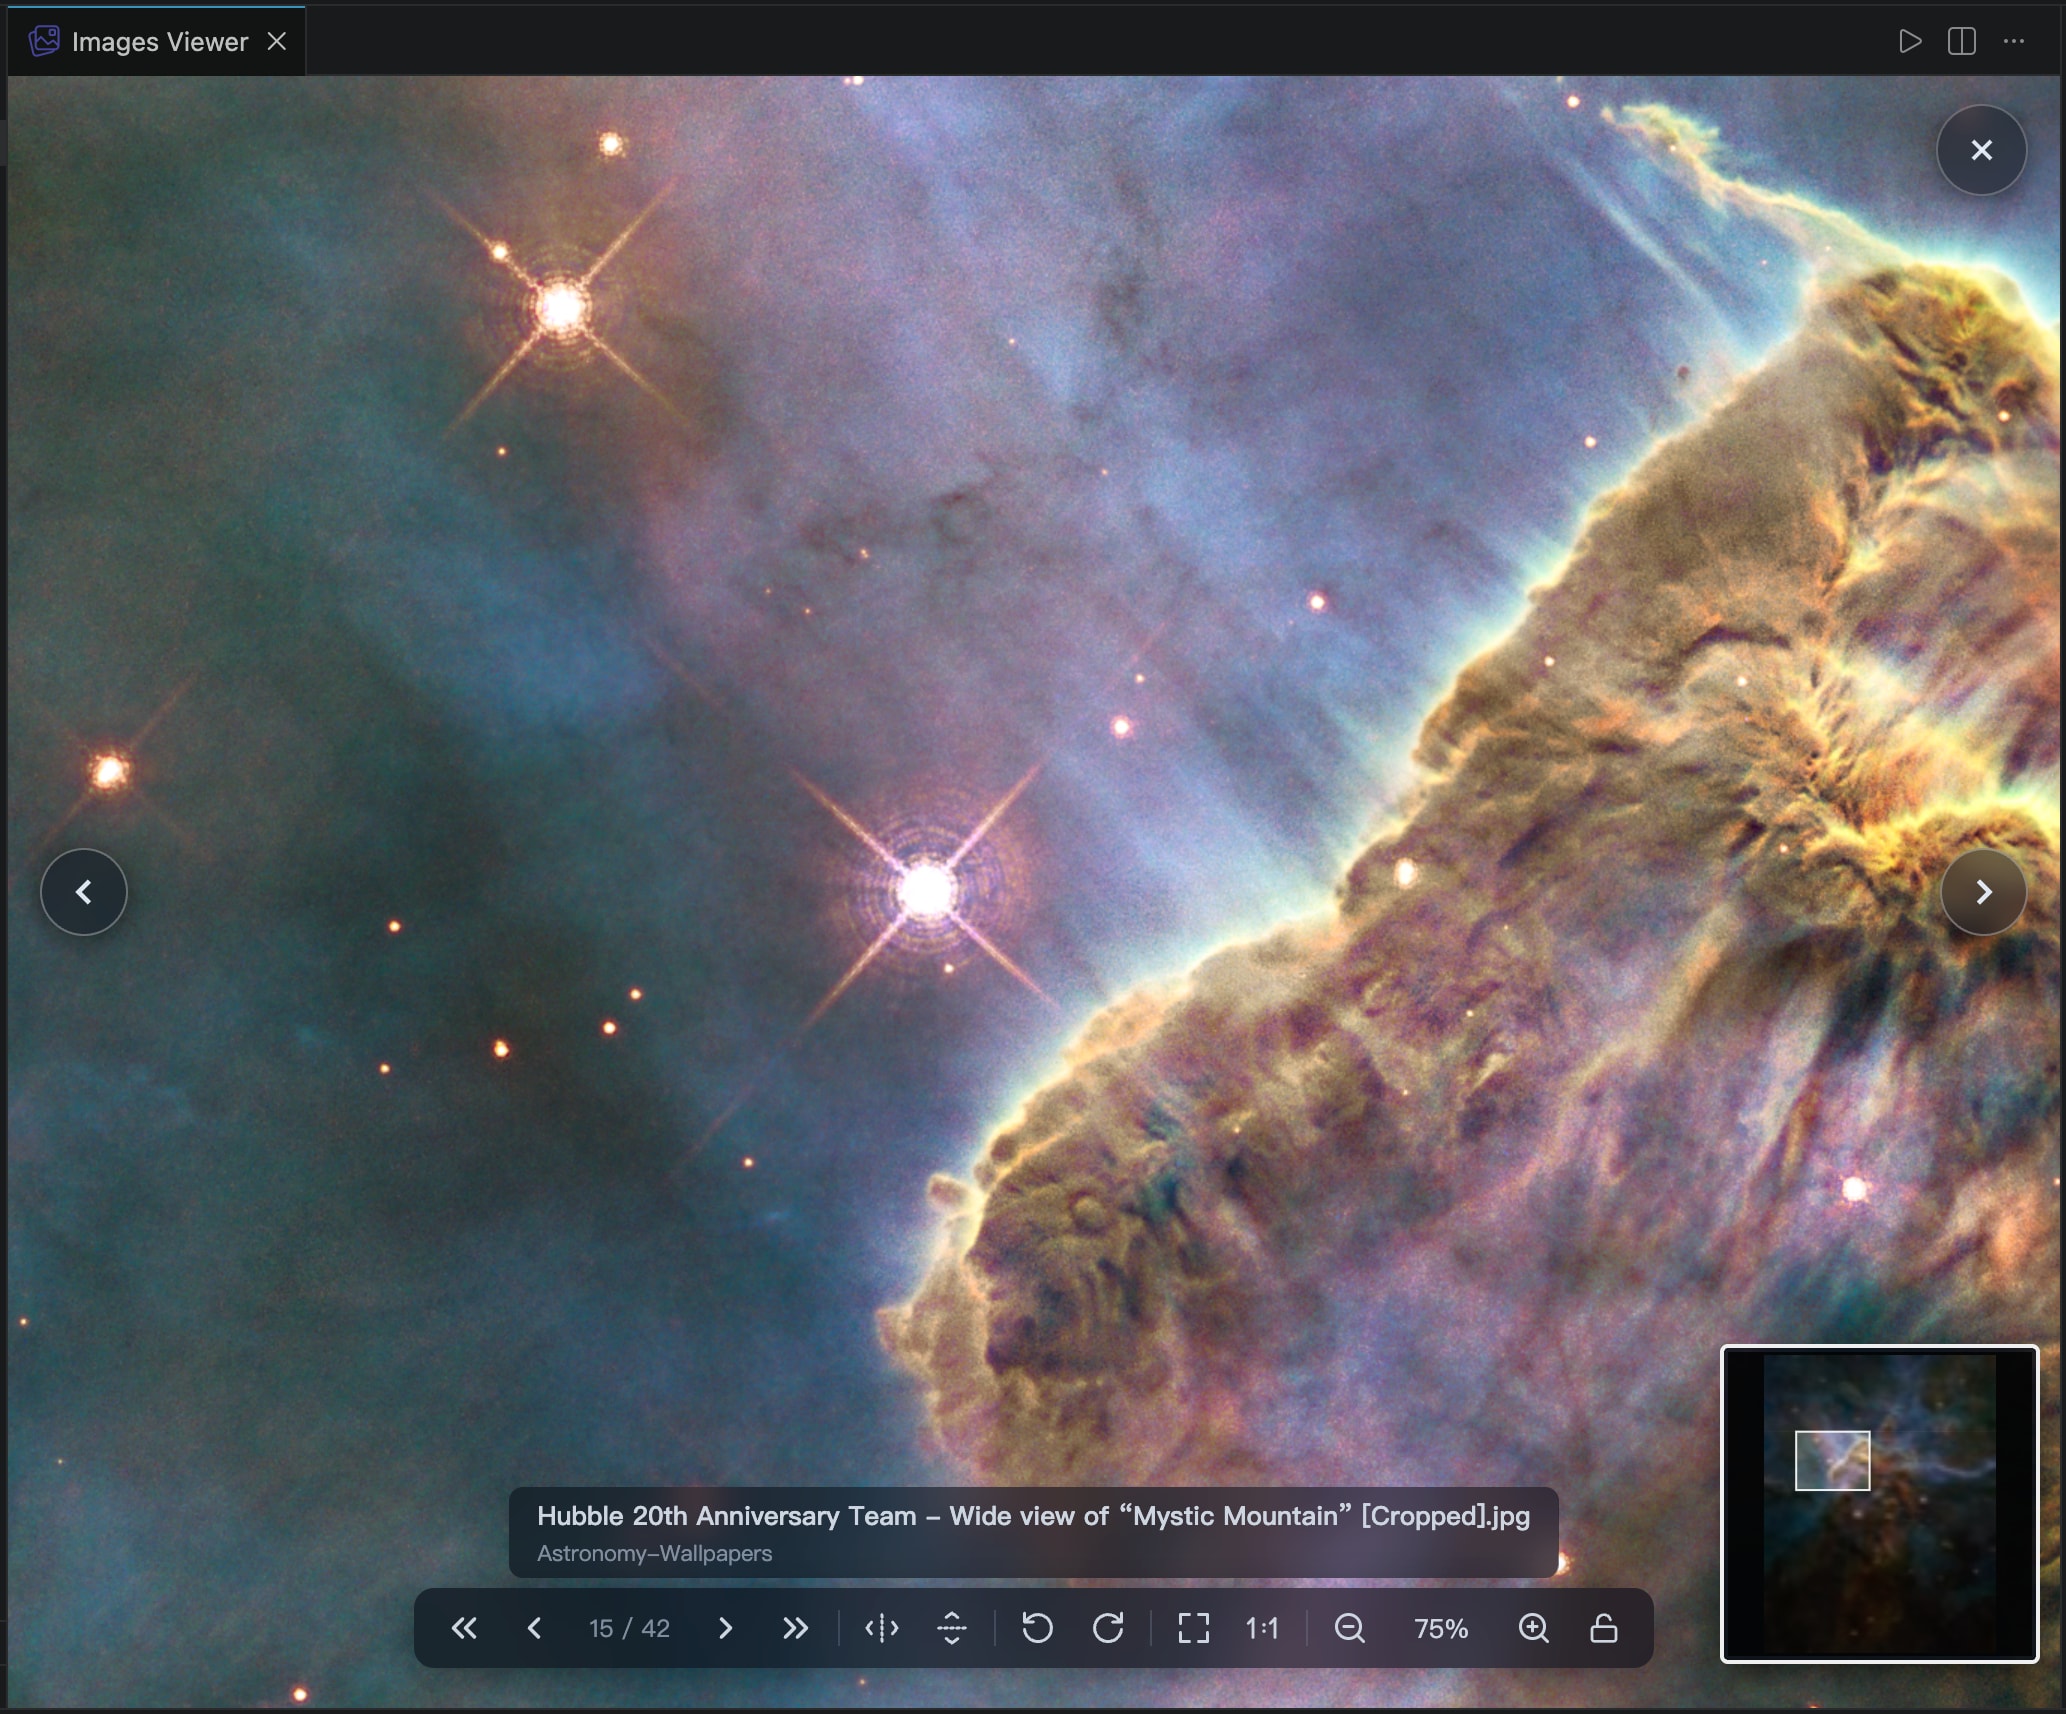Click the 75% zoom level value

click(x=1441, y=1629)
